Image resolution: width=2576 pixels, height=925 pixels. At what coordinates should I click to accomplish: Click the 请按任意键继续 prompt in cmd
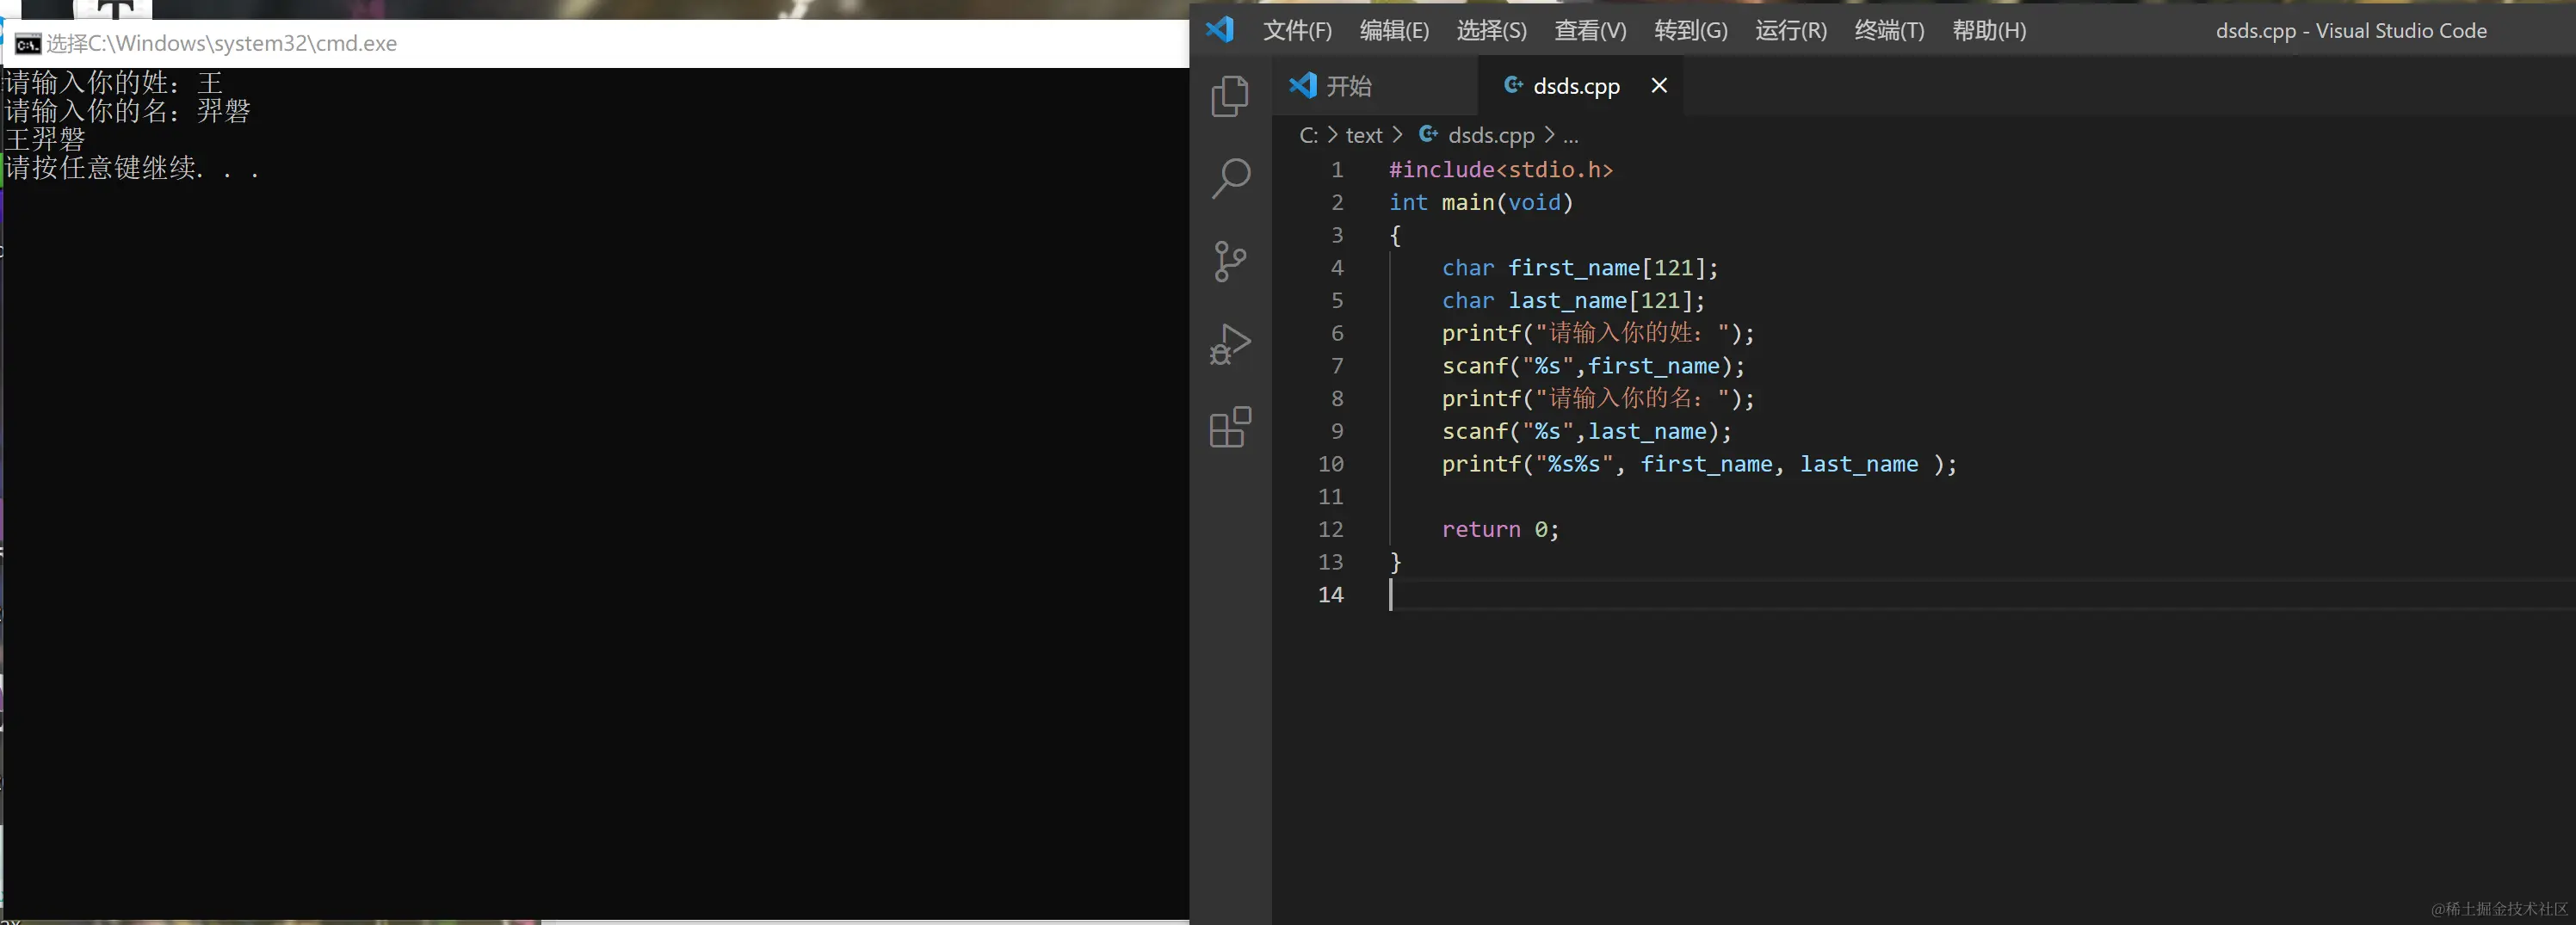pos(133,167)
